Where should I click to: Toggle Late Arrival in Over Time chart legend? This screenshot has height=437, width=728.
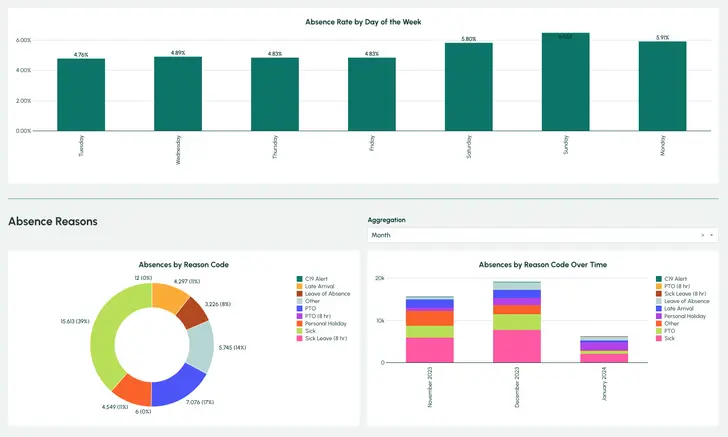pos(675,309)
